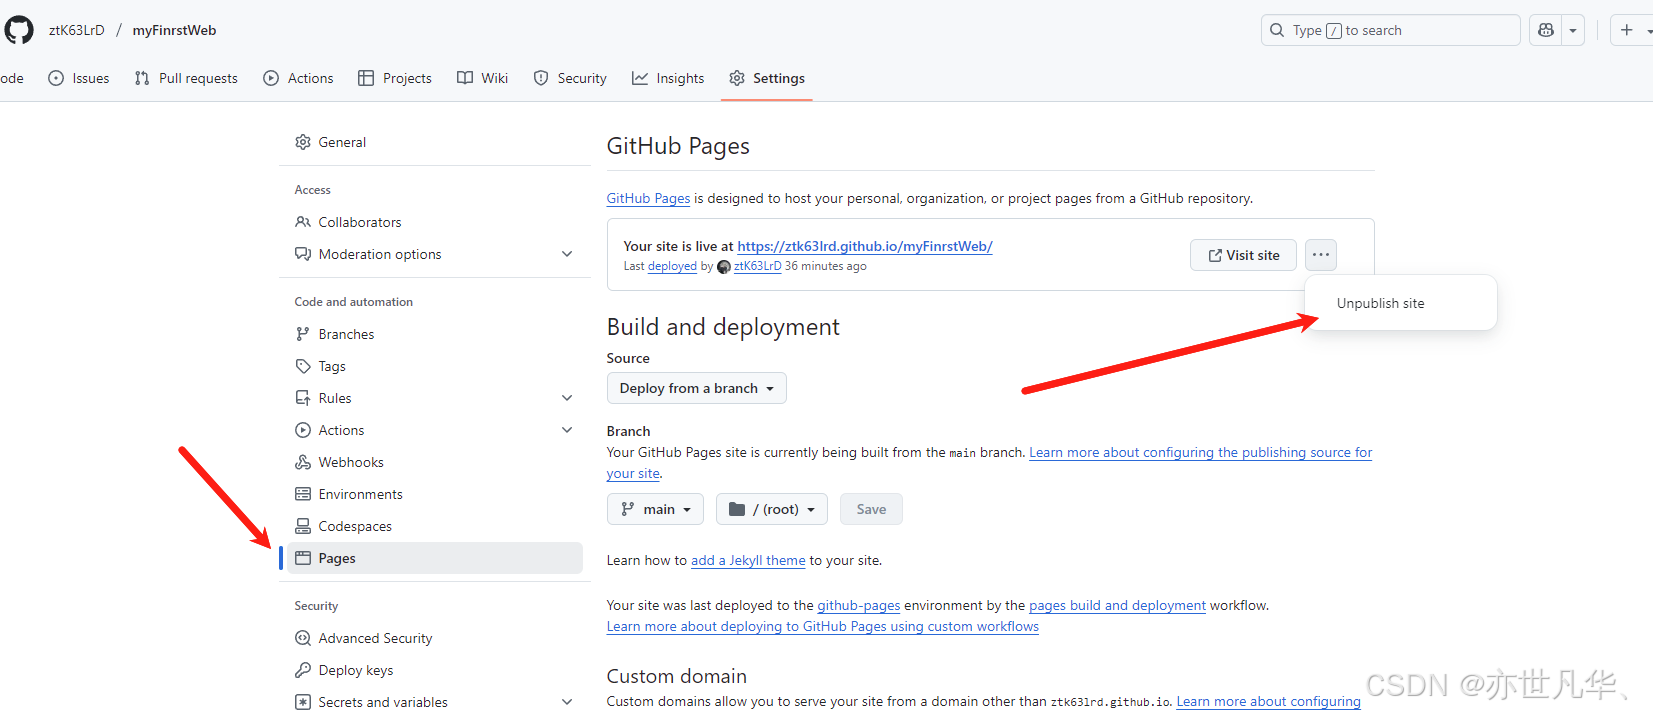Open the GitHub Pages documentation link
The image size is (1653, 715).
(x=648, y=198)
